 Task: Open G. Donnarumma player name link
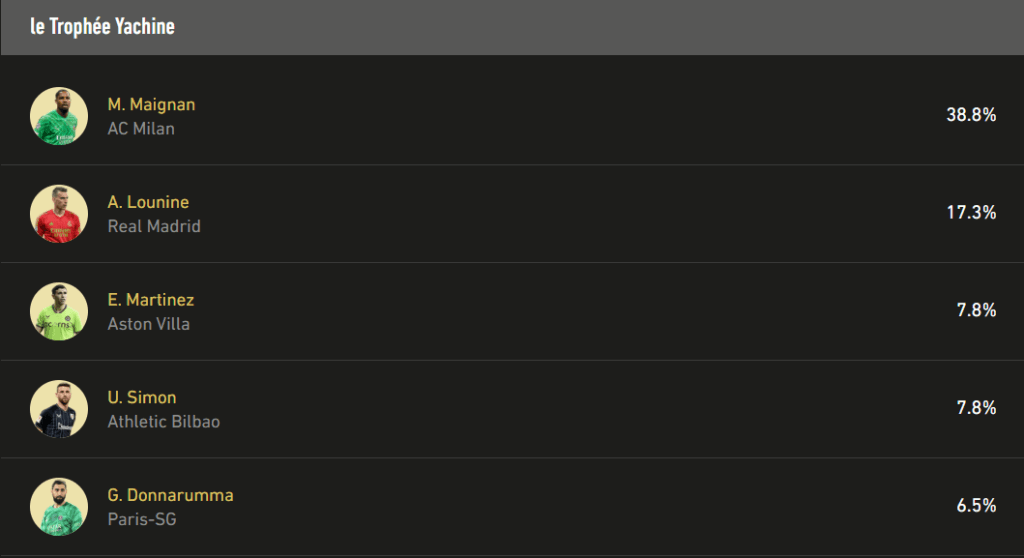(170, 495)
